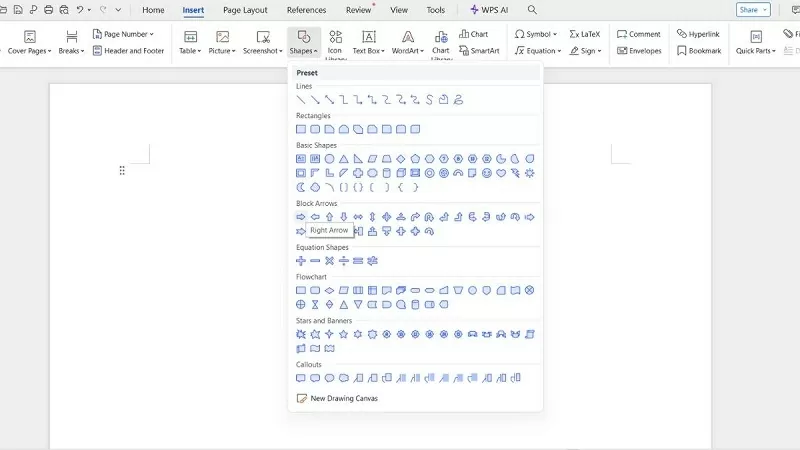Select the Right Arrow block arrow shape
This screenshot has height=450, width=800.
pyautogui.click(x=300, y=217)
